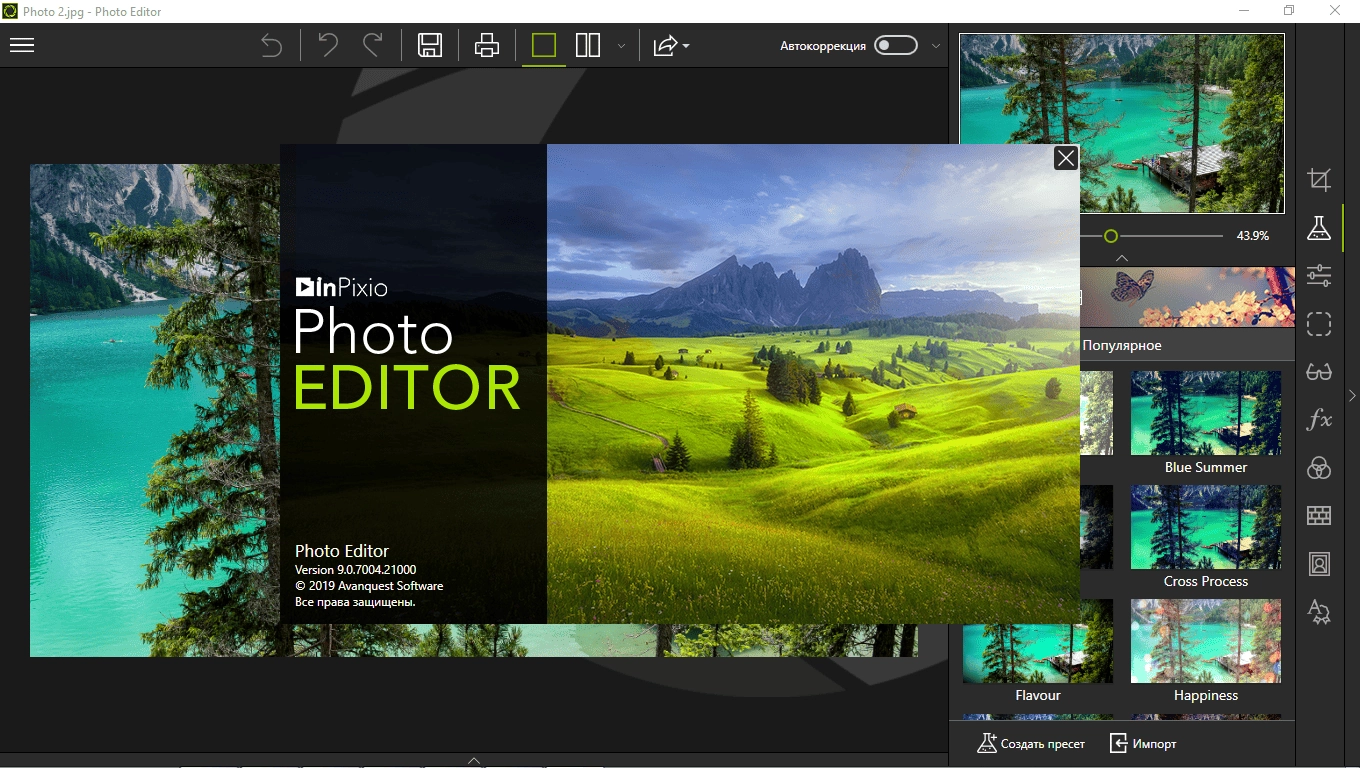The width and height of the screenshot is (1360, 768).
Task: Select the Популярное preset category
Action: pyautogui.click(x=1121, y=345)
